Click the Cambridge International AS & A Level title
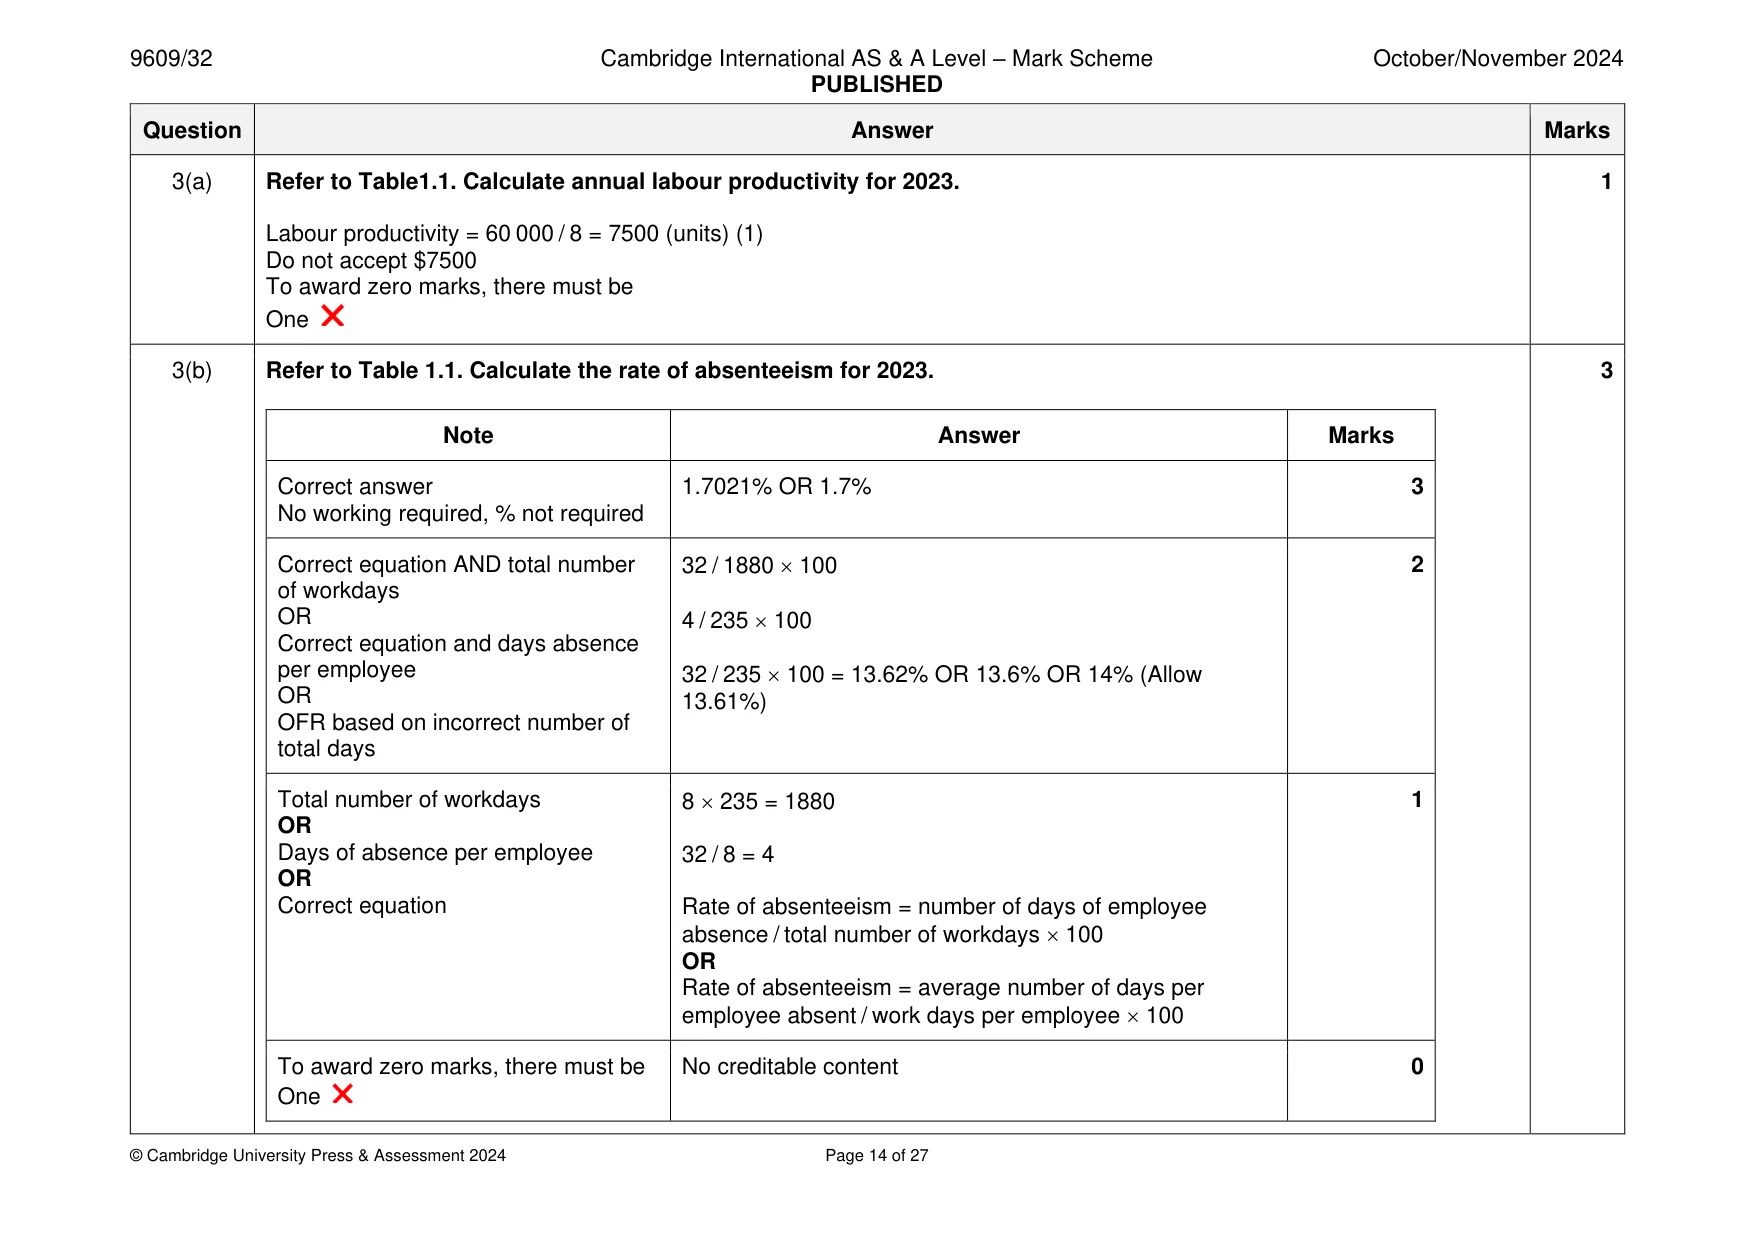 877,59
